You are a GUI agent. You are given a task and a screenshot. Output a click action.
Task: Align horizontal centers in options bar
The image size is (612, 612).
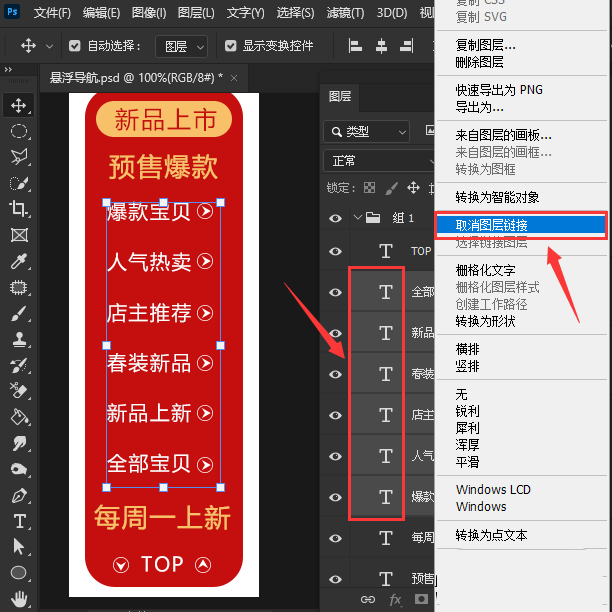click(x=381, y=46)
